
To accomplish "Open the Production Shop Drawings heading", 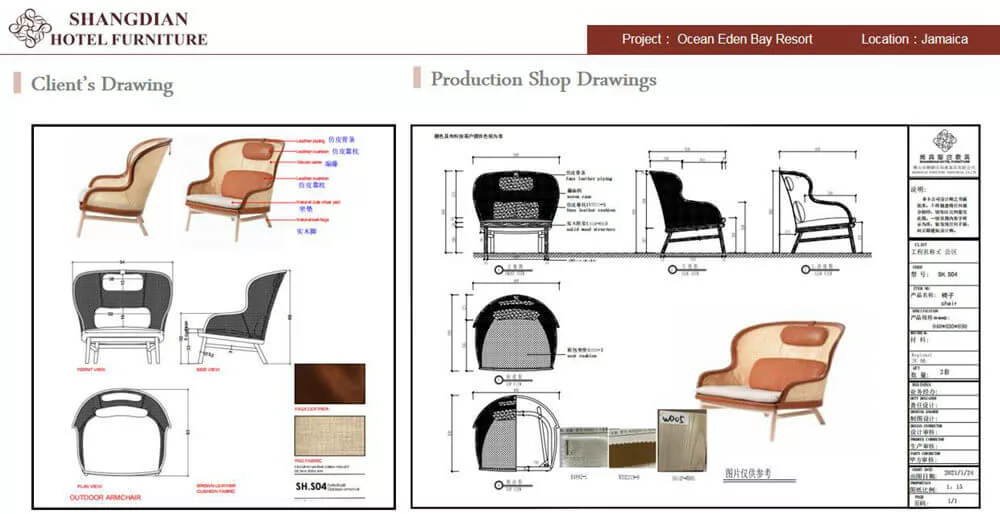I will coord(543,79).
